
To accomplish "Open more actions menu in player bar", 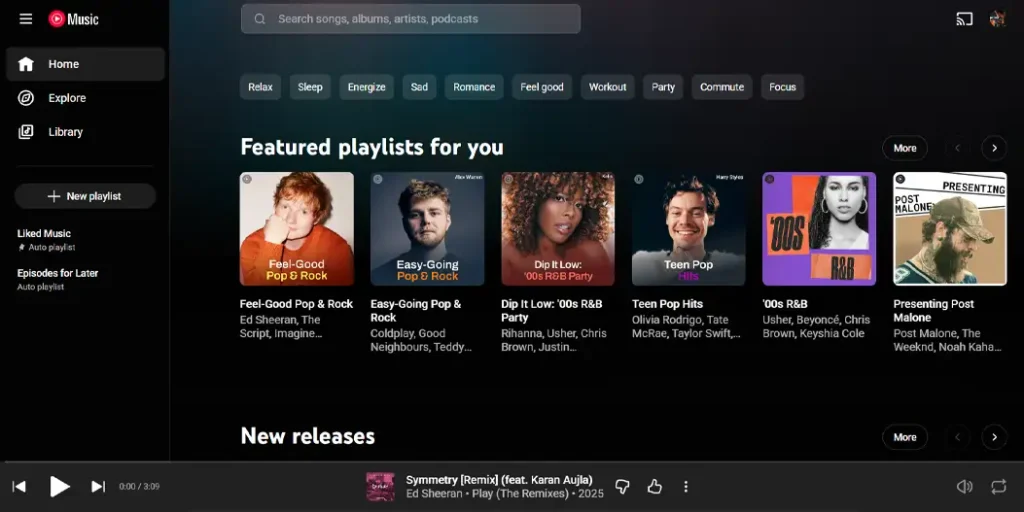I will point(686,487).
